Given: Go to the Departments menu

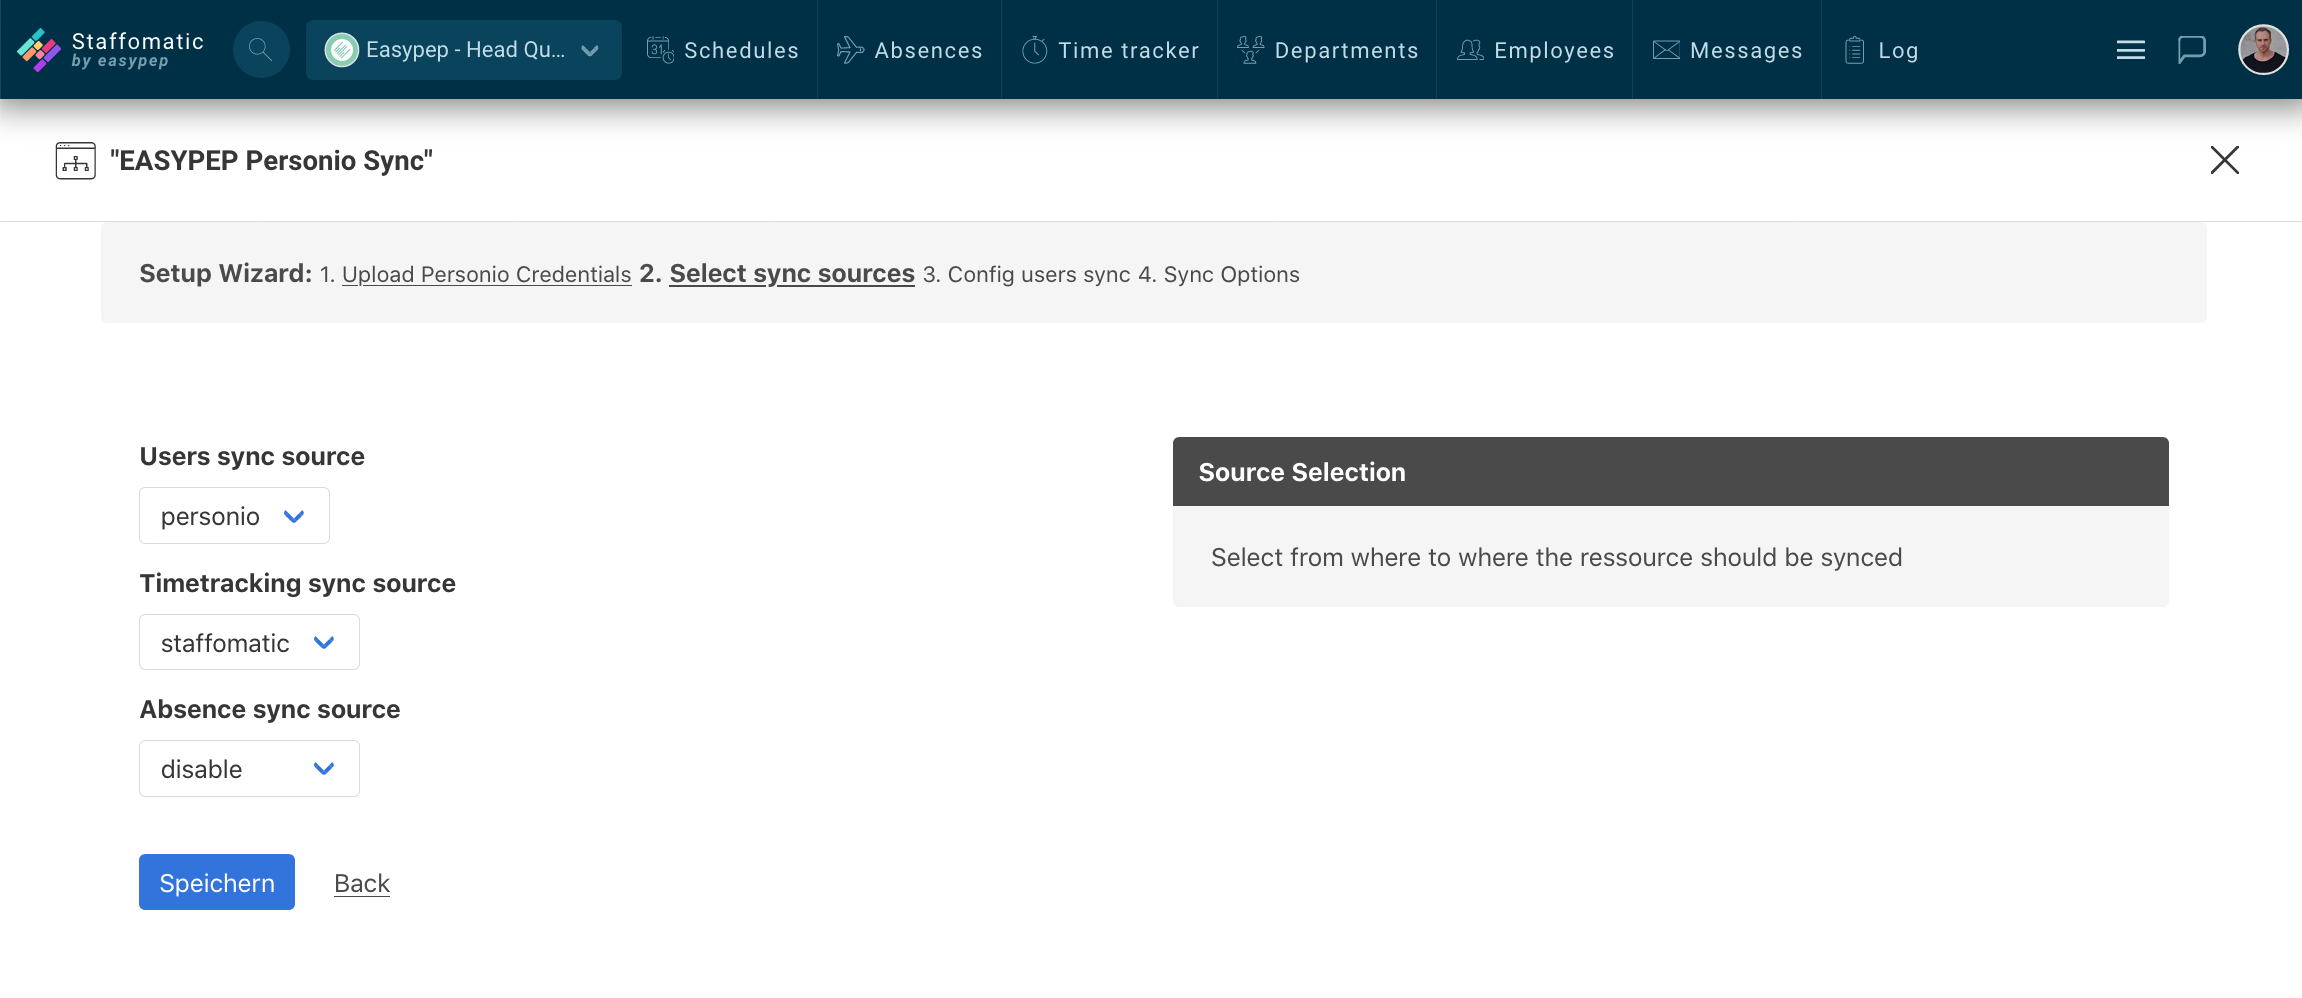Looking at the screenshot, I should [x=1328, y=50].
